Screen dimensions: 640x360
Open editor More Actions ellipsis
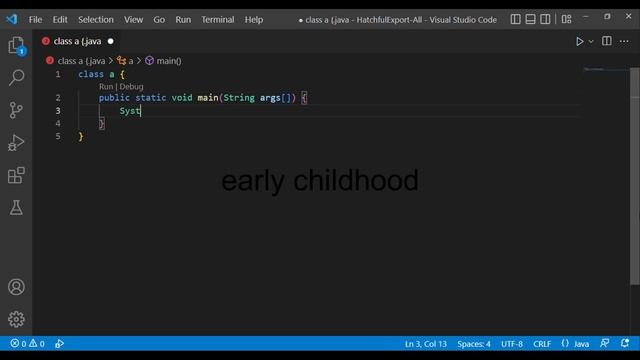[x=624, y=41]
